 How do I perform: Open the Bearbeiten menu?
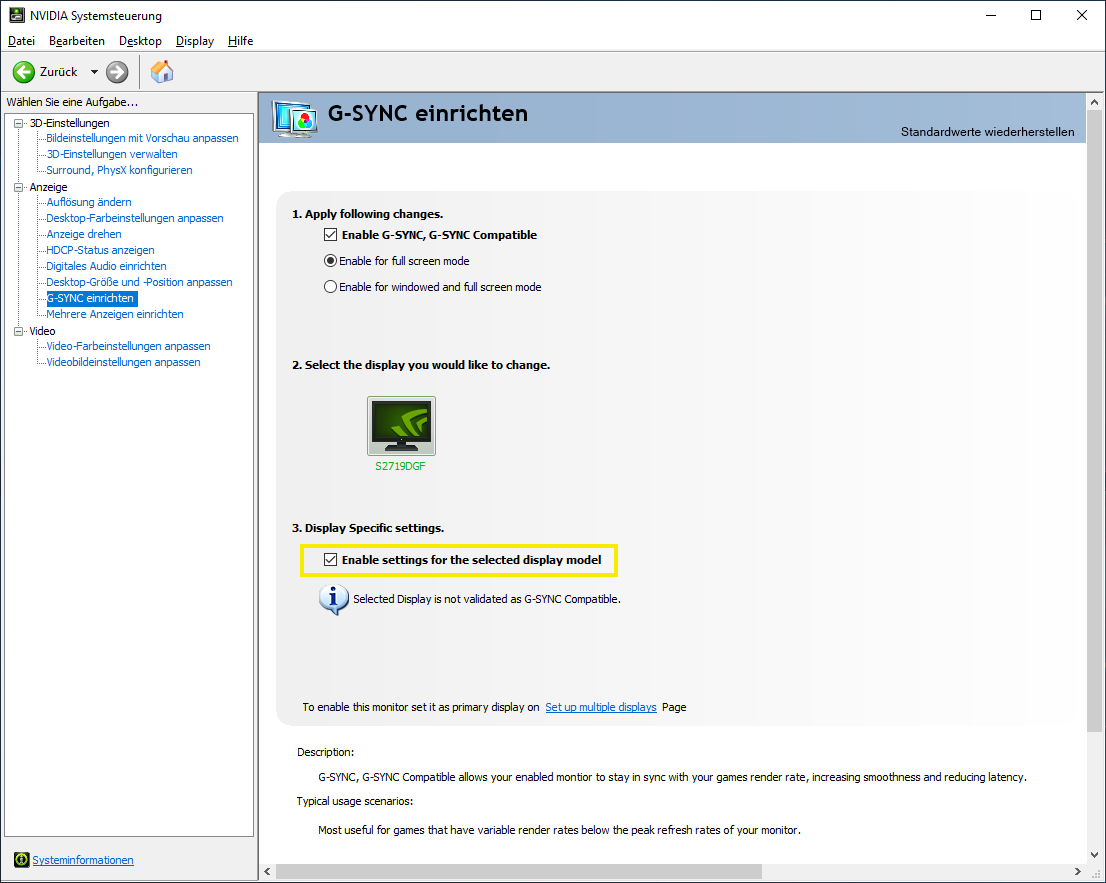[77, 41]
